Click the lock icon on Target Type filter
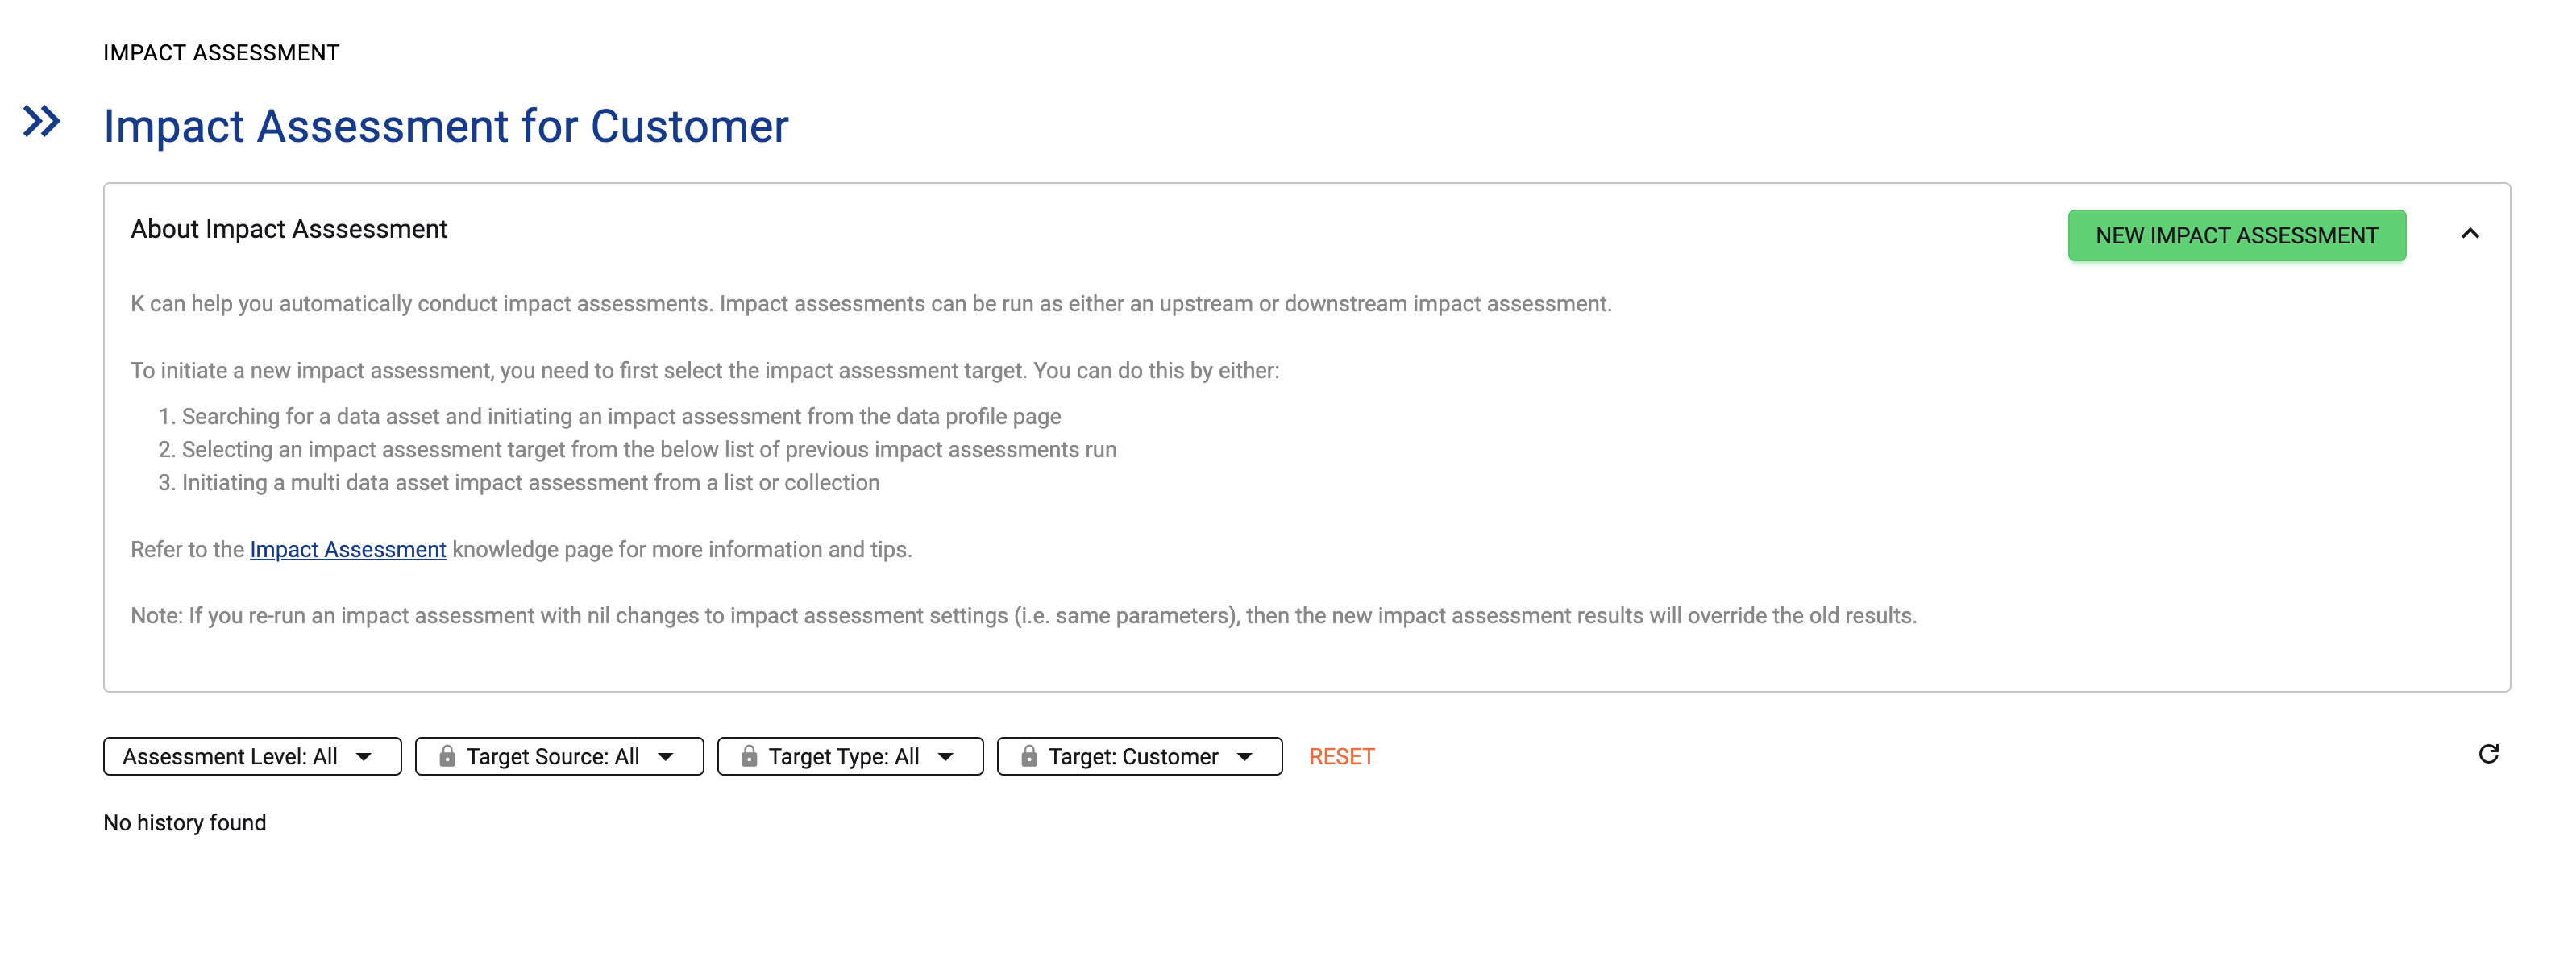The image size is (2576, 953). tap(749, 757)
